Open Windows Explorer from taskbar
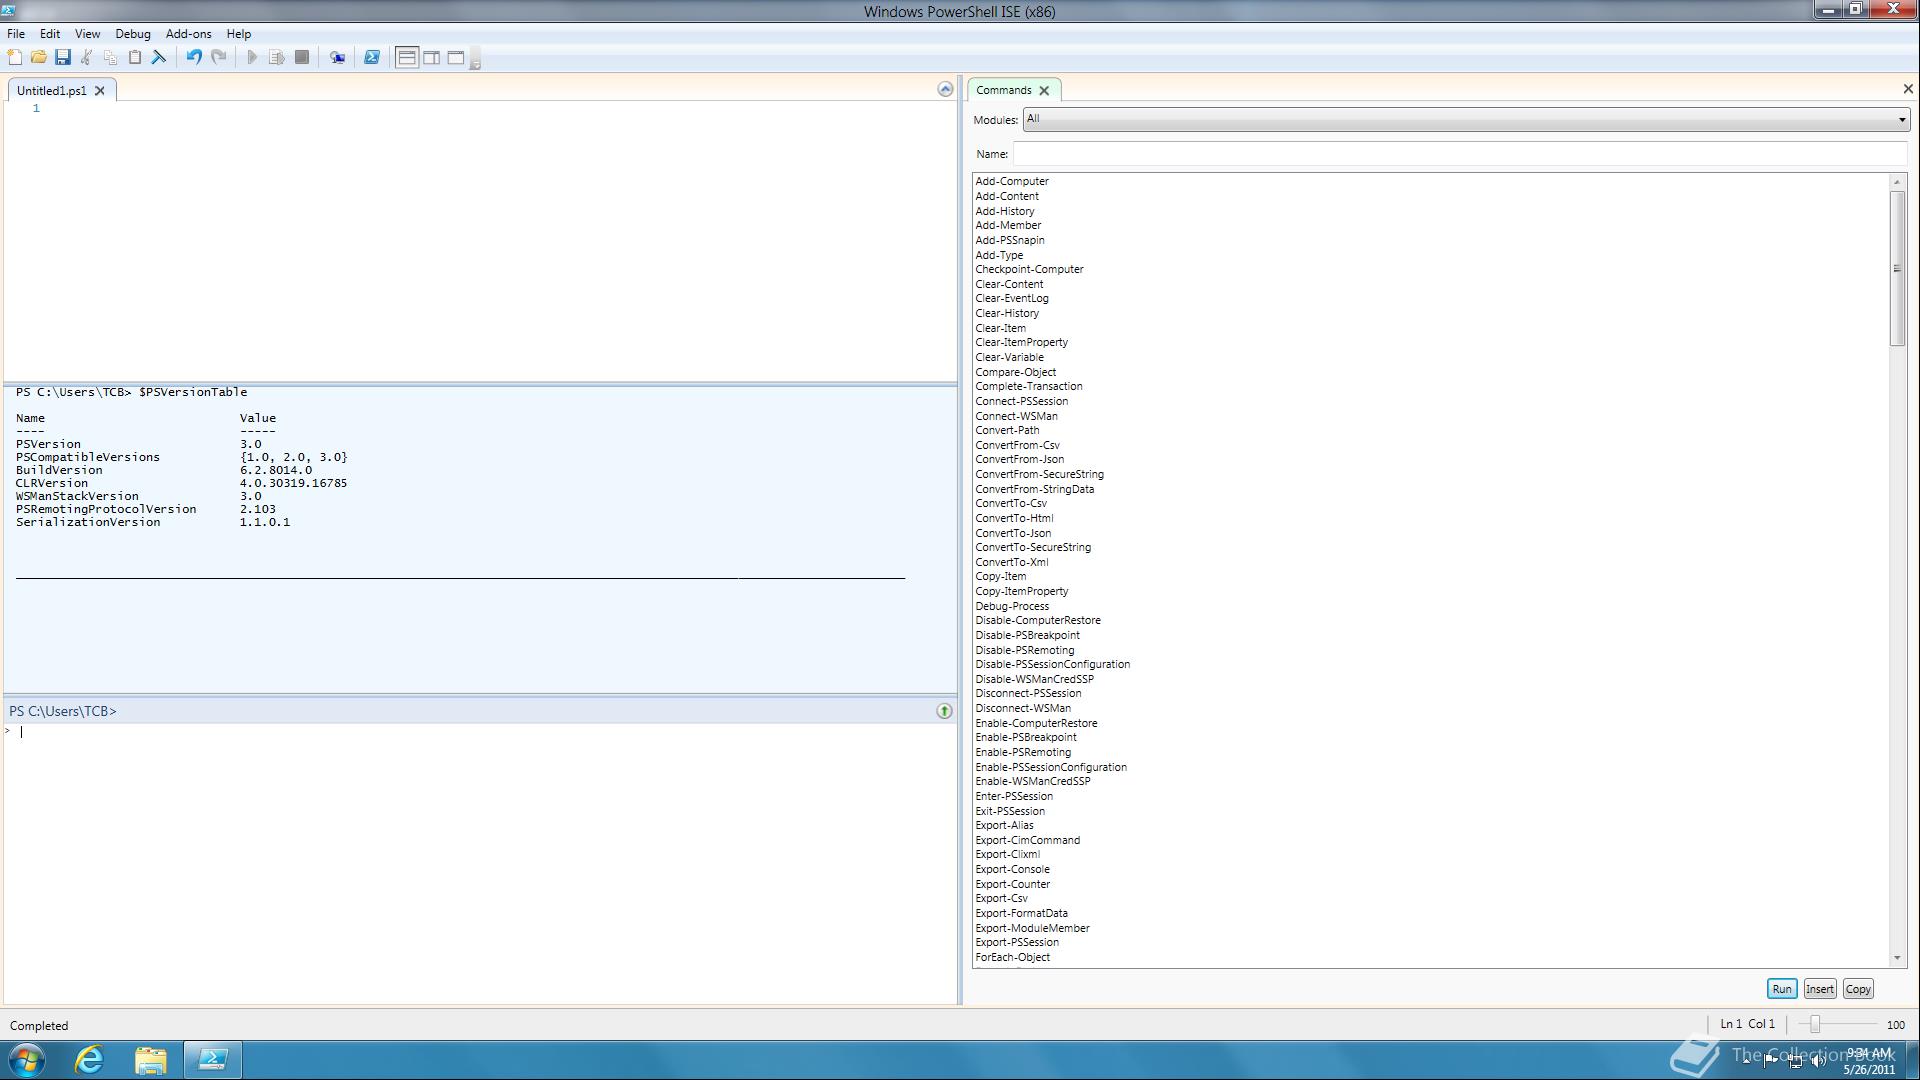 (151, 1059)
